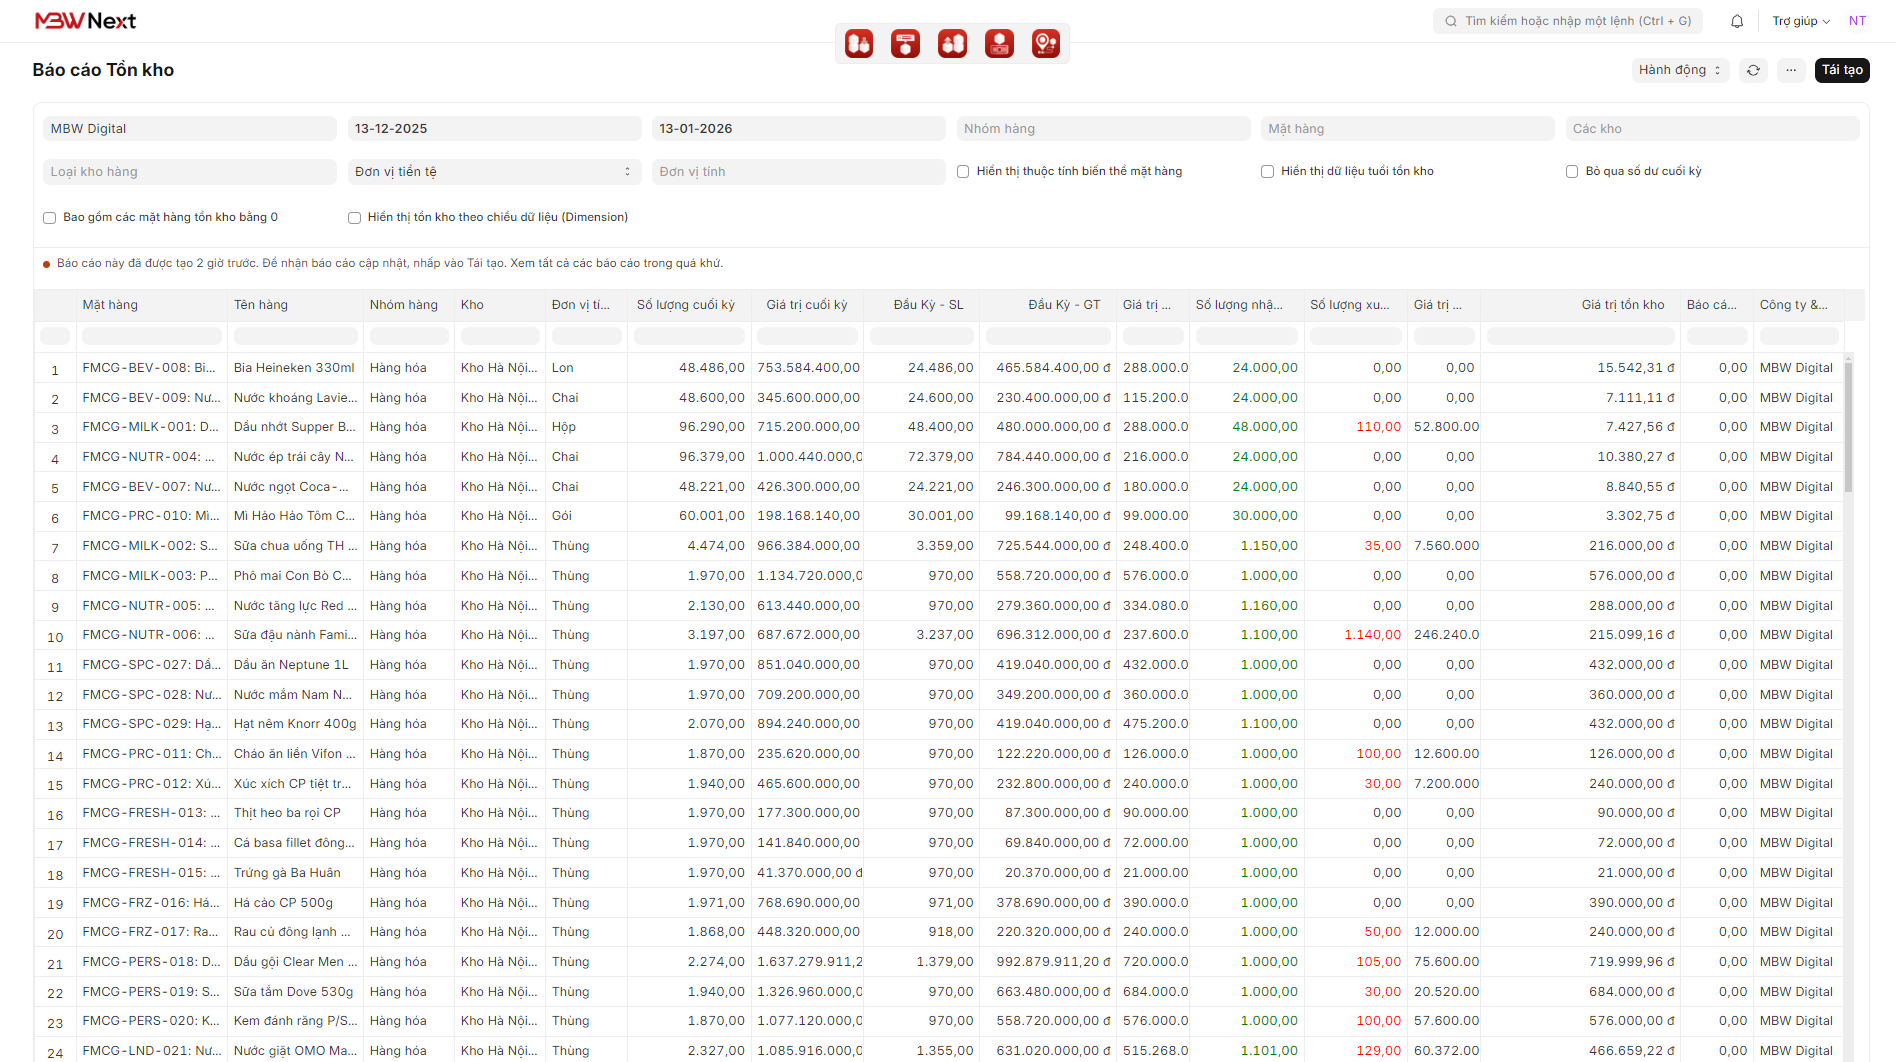Image resolution: width=1896 pixels, height=1062 pixels.
Task: Click the stock receipt icon with down arrow
Action: 859,43
